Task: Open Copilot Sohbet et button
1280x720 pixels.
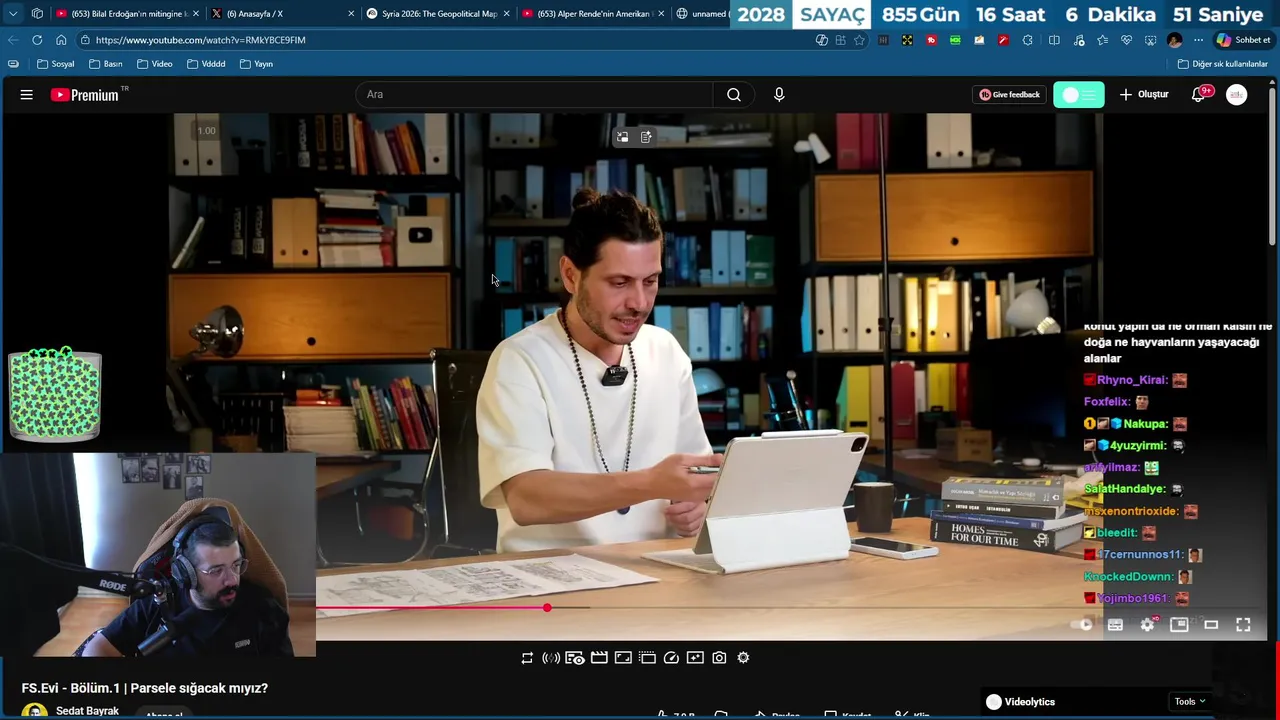Action: pyautogui.click(x=1243, y=40)
